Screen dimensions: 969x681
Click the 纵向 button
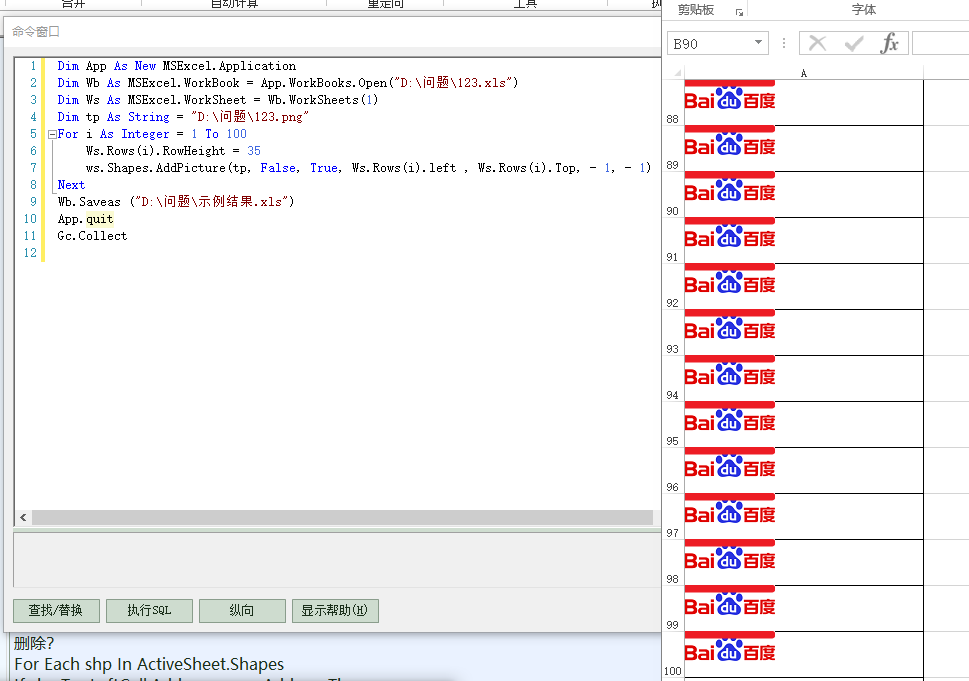pos(242,610)
